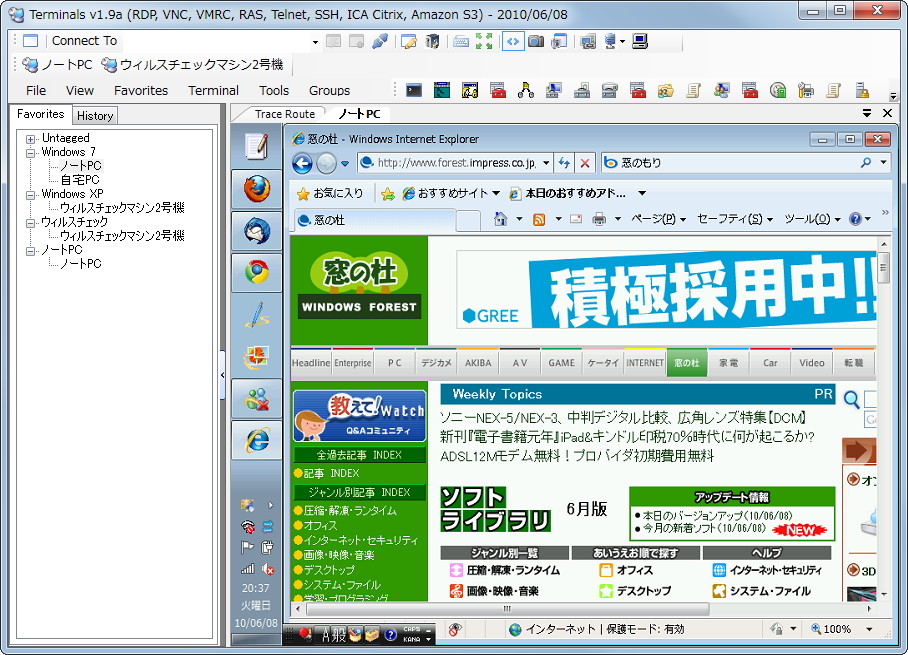908x655 pixels.
Task: Stop page loading with the red X icon
Action: [x=585, y=163]
